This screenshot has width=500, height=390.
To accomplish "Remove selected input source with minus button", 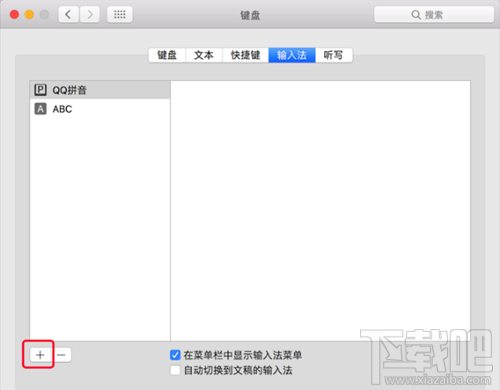I will (62, 355).
